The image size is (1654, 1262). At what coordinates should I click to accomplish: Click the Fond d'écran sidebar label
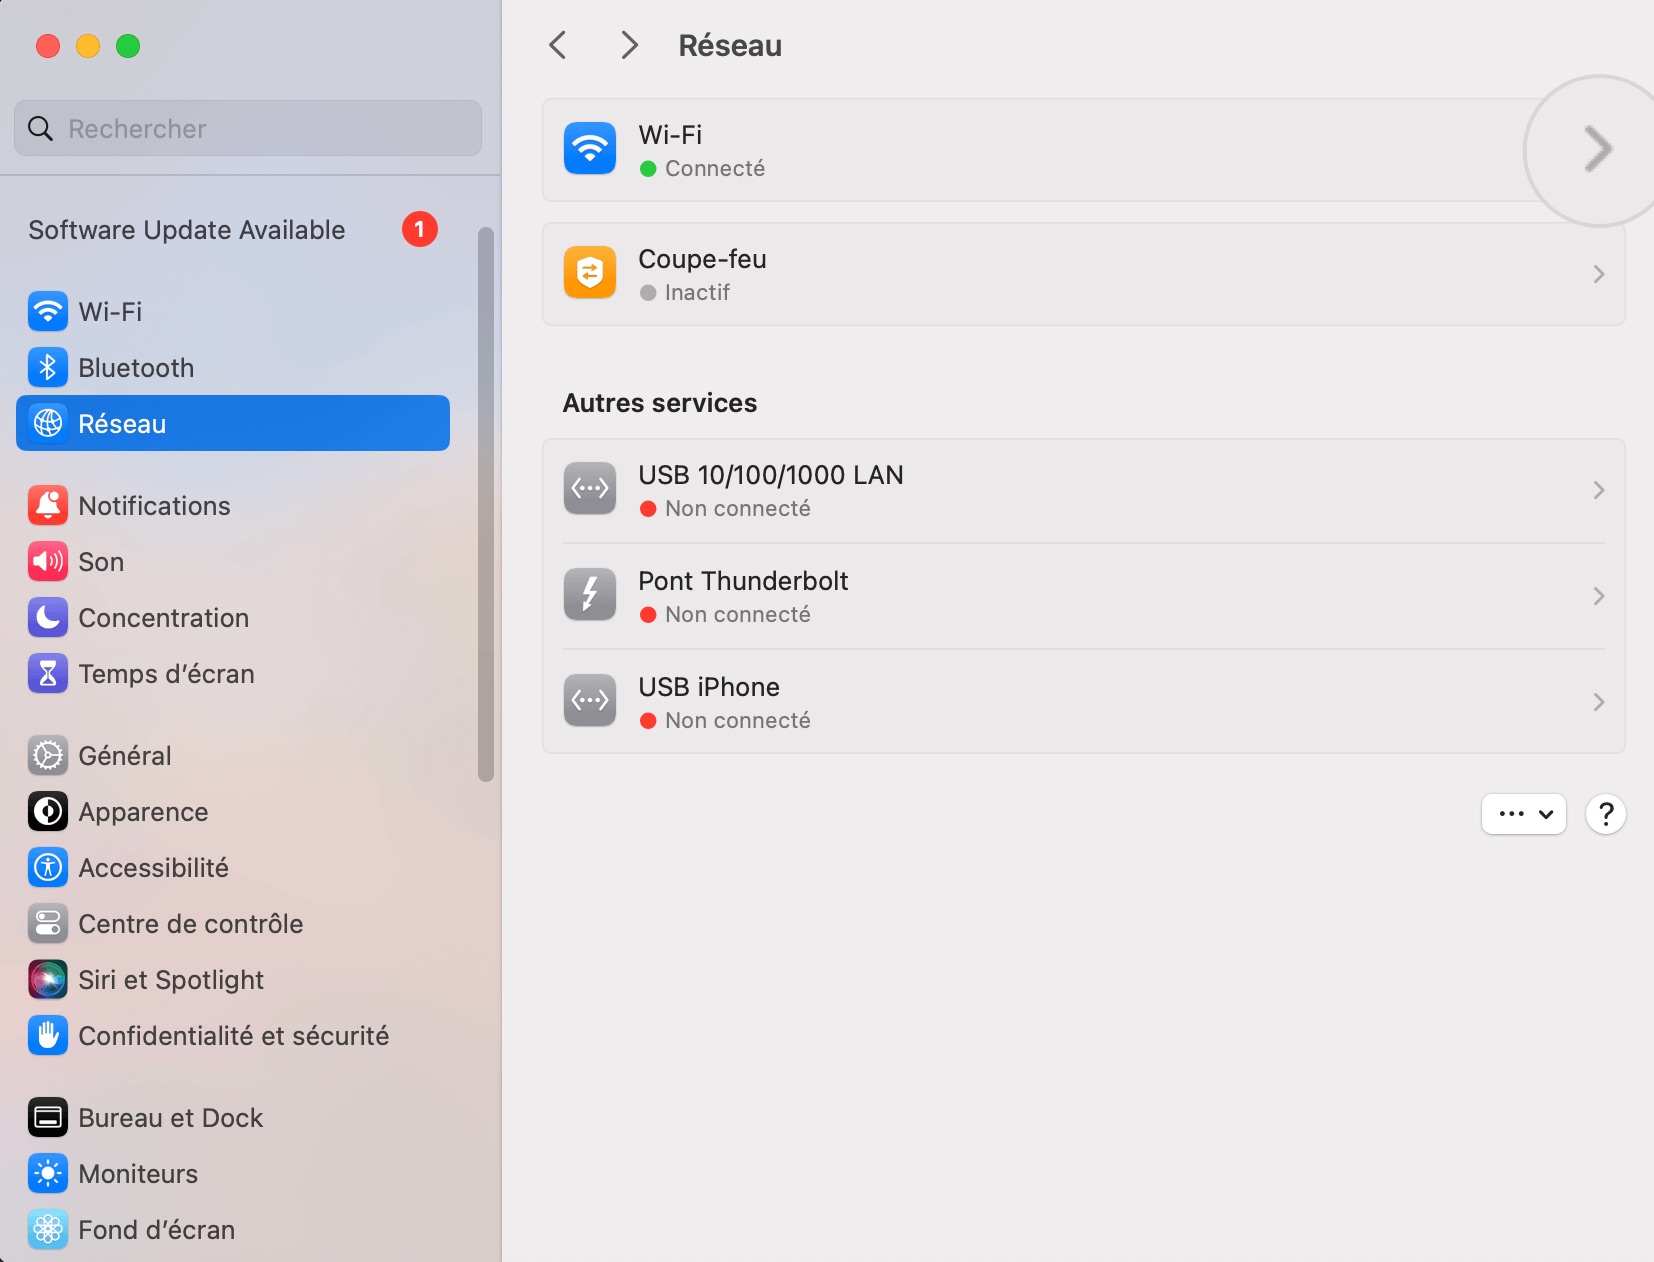tap(156, 1230)
